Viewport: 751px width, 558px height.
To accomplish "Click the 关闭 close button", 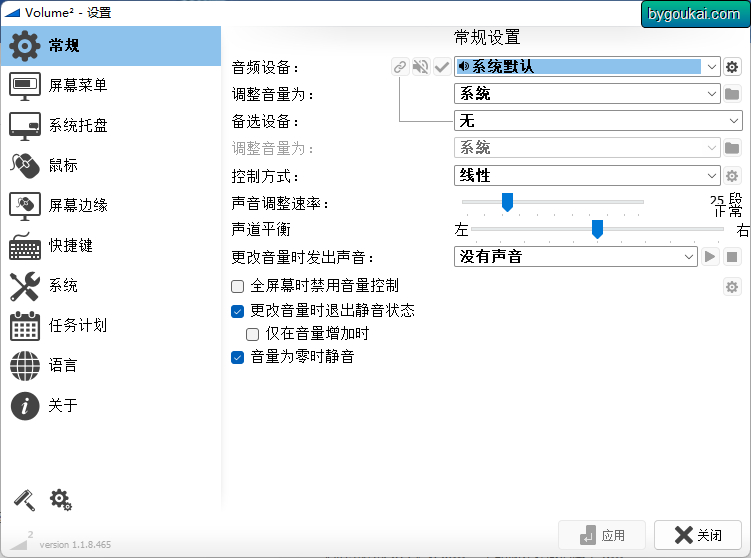I will [698, 535].
